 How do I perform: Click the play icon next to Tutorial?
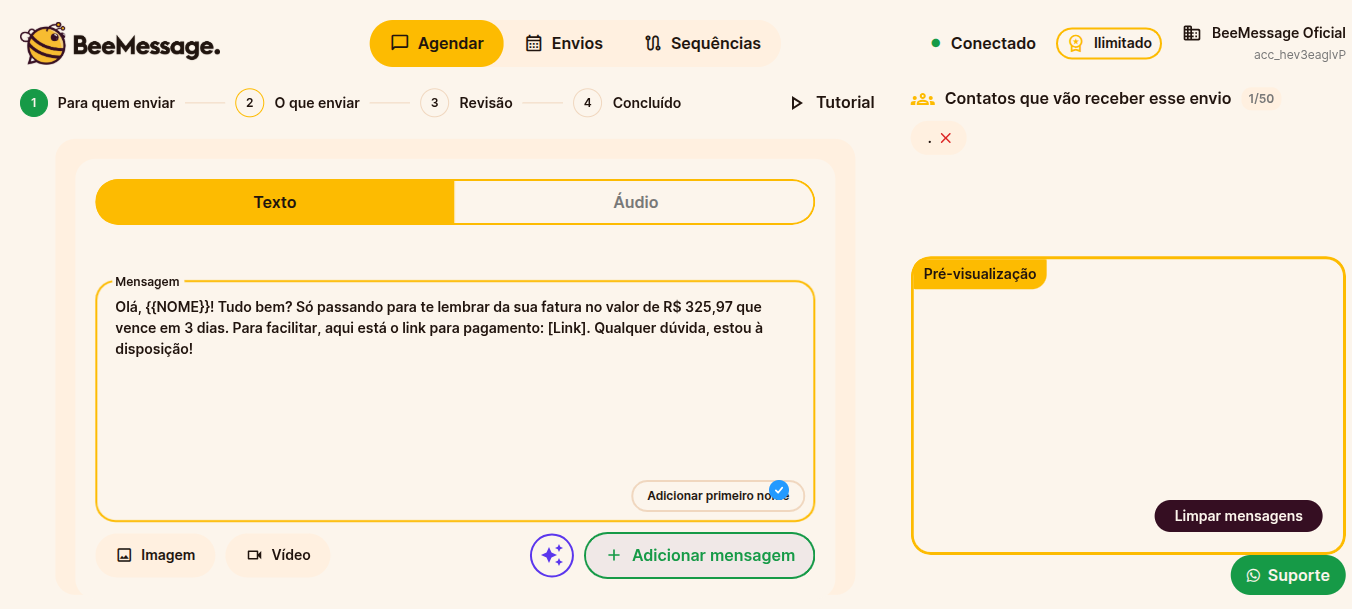click(797, 103)
